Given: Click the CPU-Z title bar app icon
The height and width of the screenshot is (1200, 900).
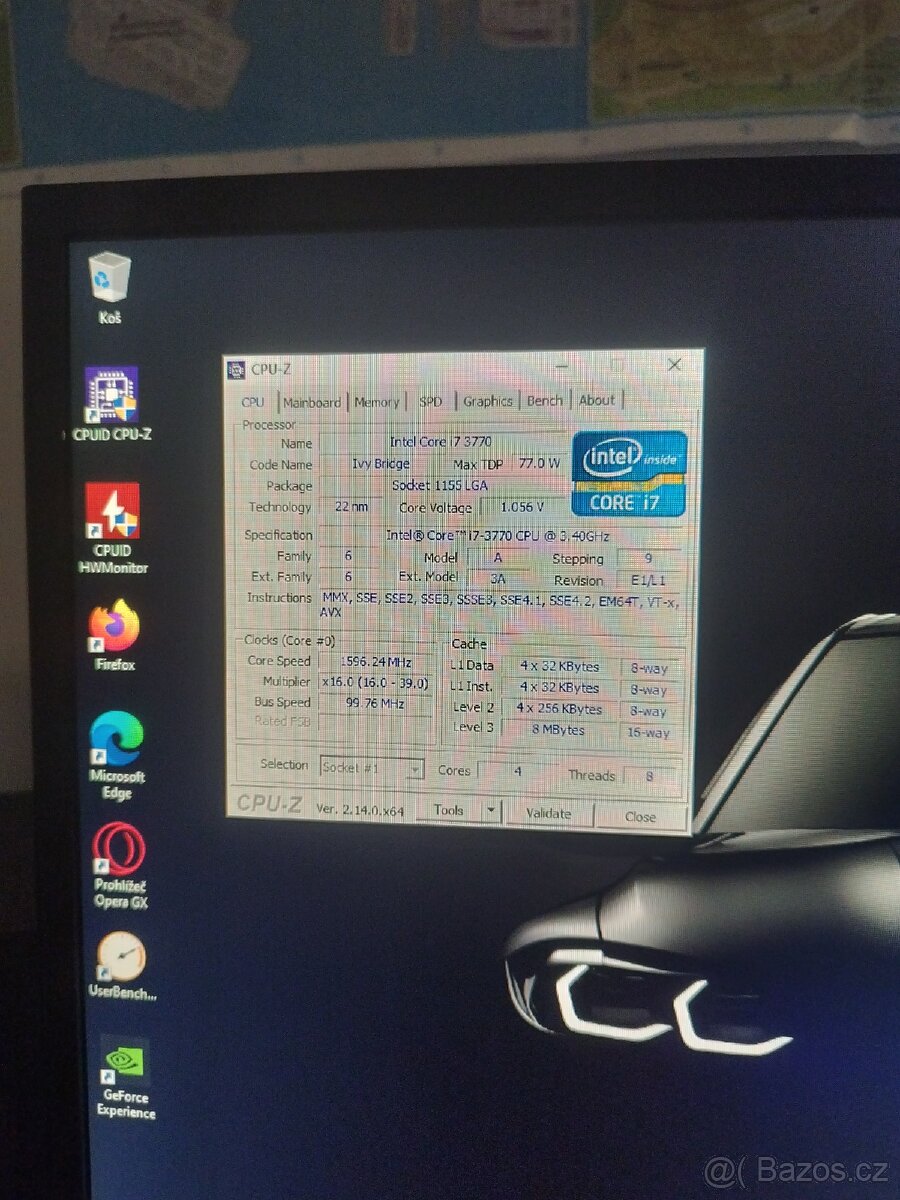Looking at the screenshot, I should (236, 369).
